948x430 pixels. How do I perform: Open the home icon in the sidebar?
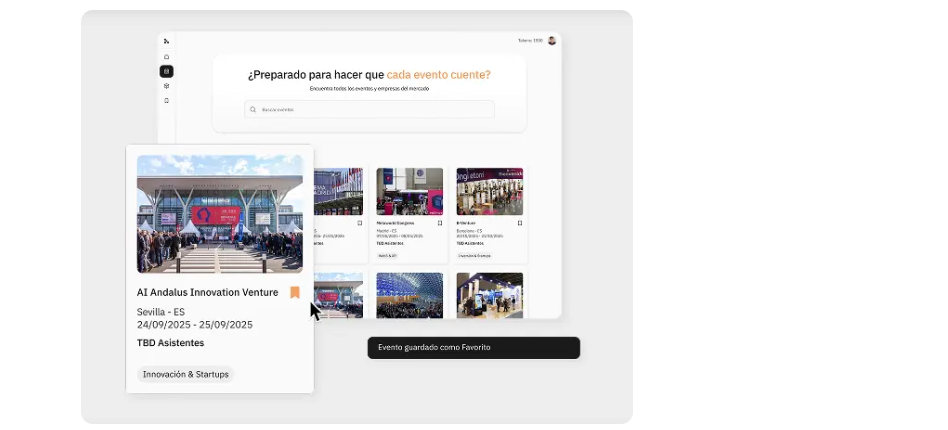click(166, 57)
